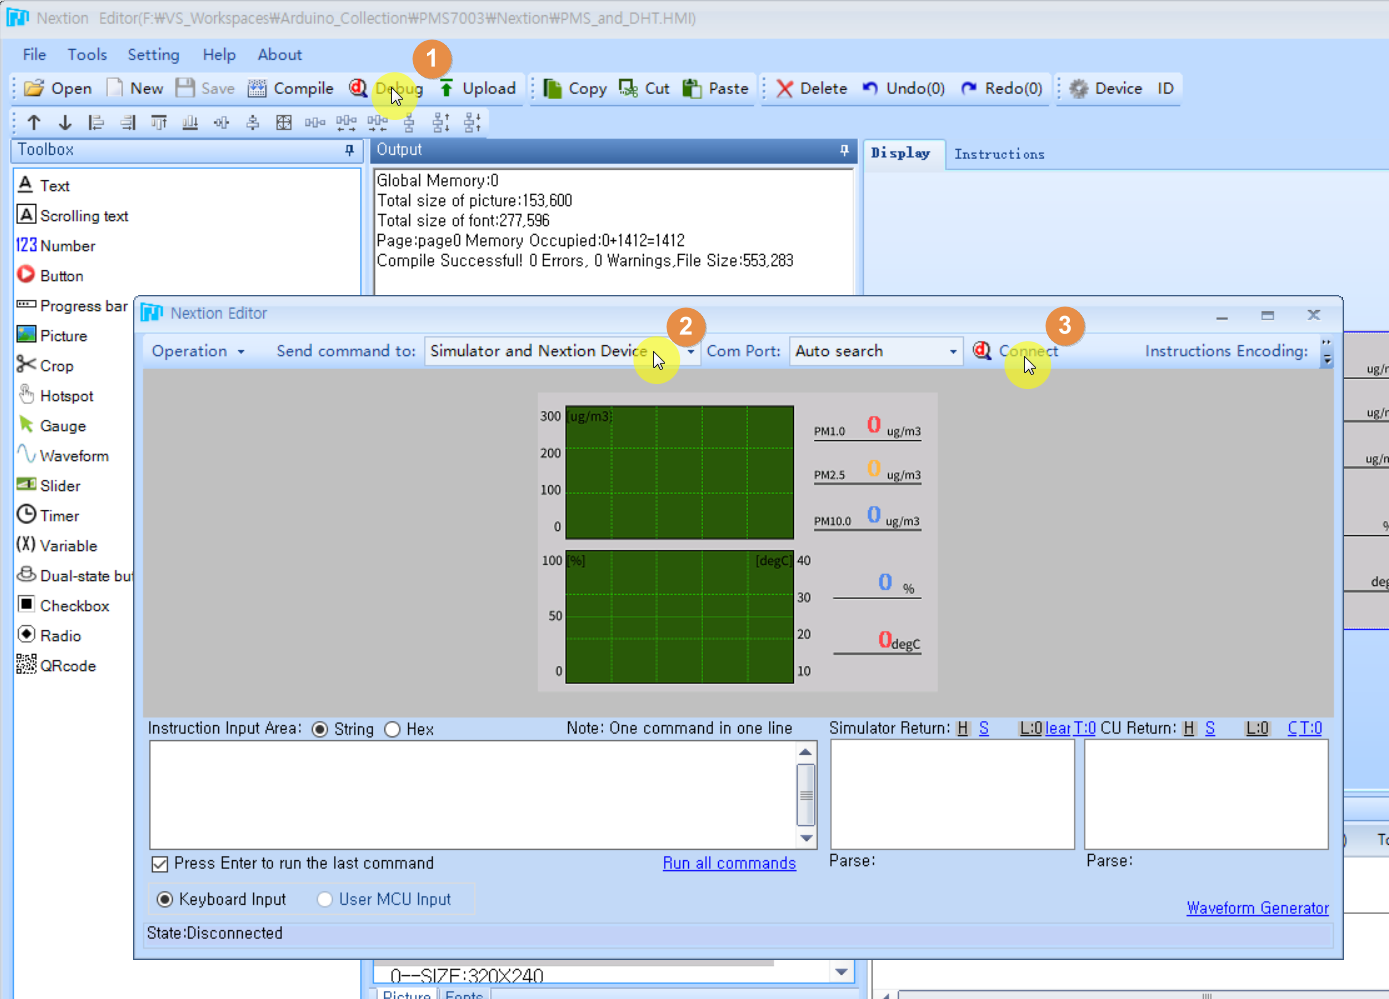Click the center vertically icon

[253, 122]
